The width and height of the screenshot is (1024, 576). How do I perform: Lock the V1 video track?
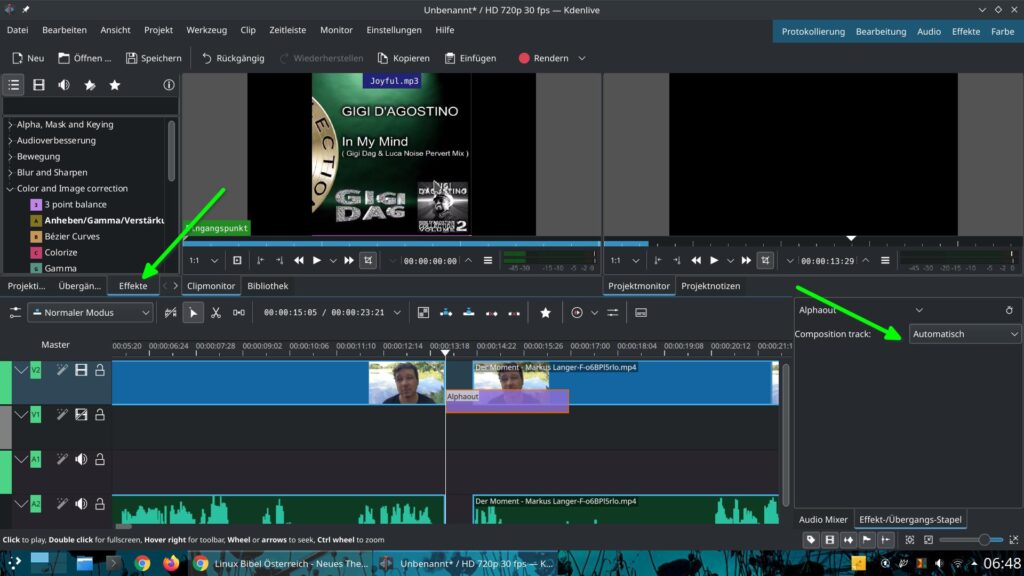100,415
